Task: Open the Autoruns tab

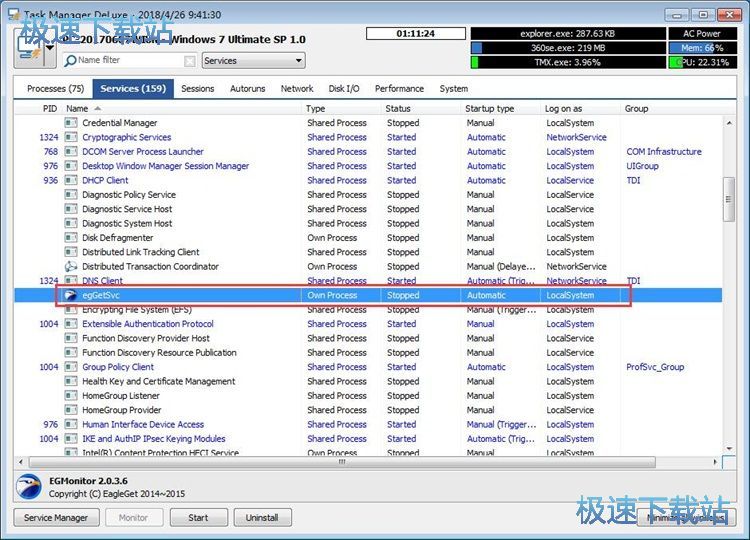Action: (247, 89)
